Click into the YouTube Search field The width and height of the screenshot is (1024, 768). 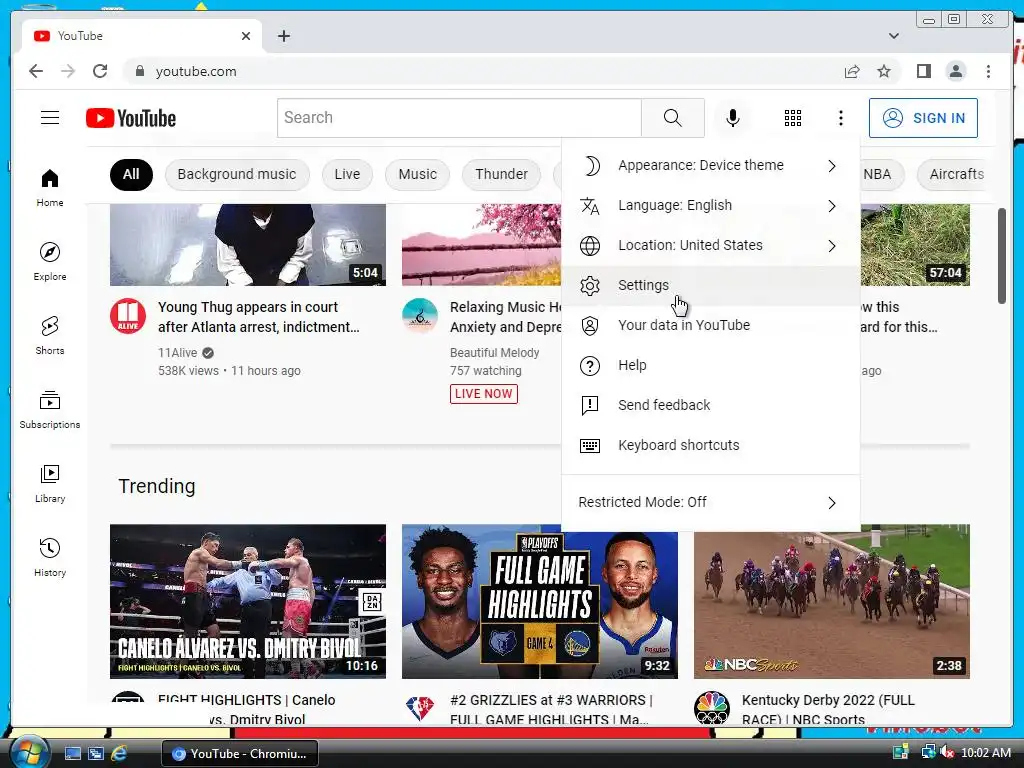point(459,118)
